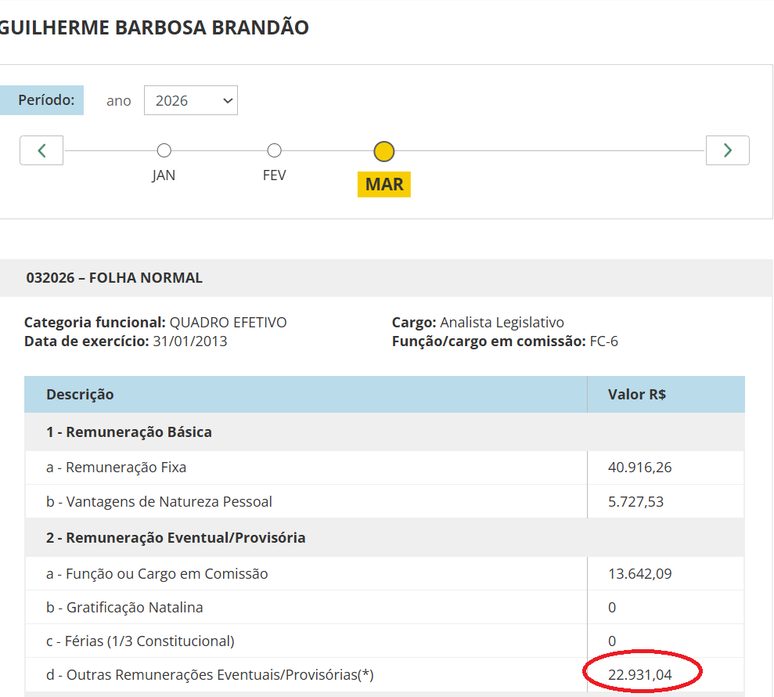Viewport: 774px width, 697px height.
Task: Click the Remuneração Fixa value 40.916,26
Action: click(x=640, y=467)
